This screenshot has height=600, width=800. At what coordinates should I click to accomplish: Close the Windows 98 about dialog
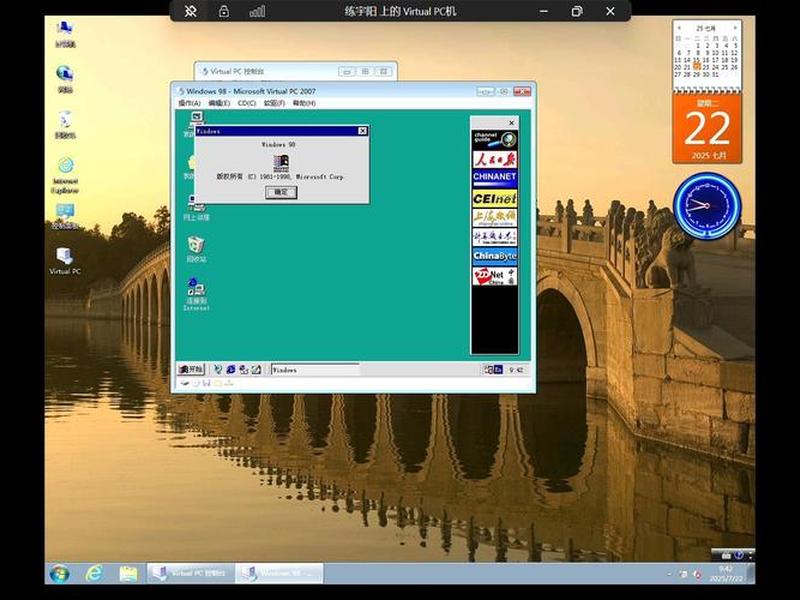[x=362, y=131]
